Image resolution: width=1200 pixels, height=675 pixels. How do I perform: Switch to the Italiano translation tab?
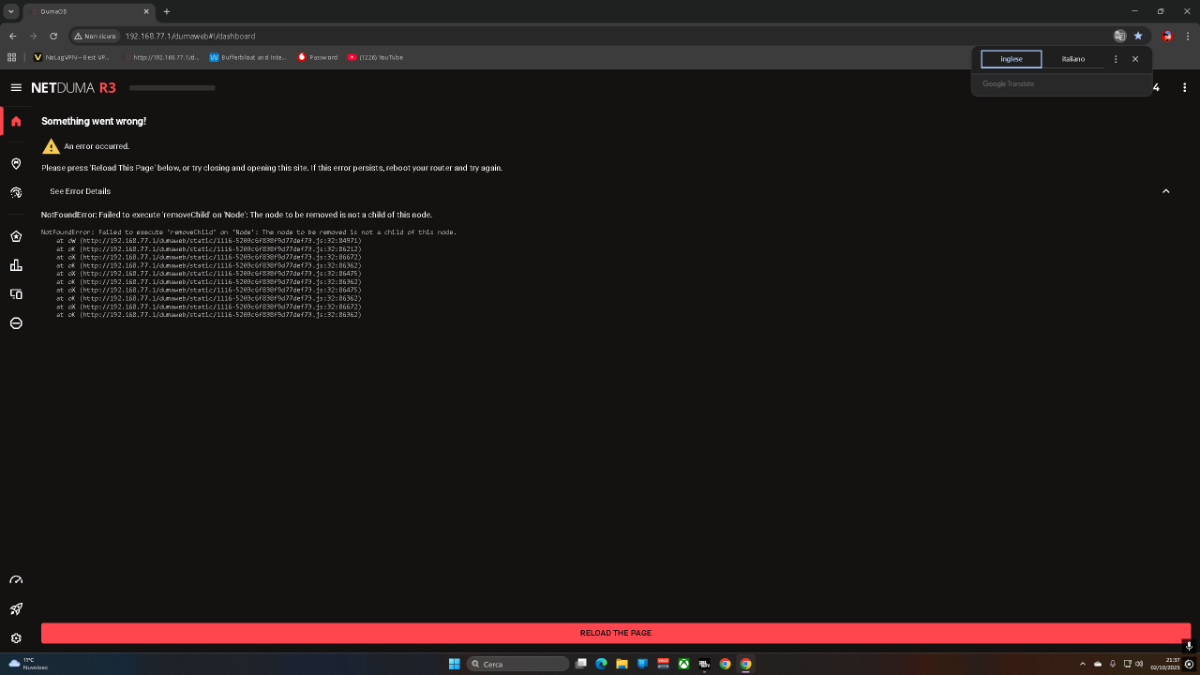point(1073,59)
